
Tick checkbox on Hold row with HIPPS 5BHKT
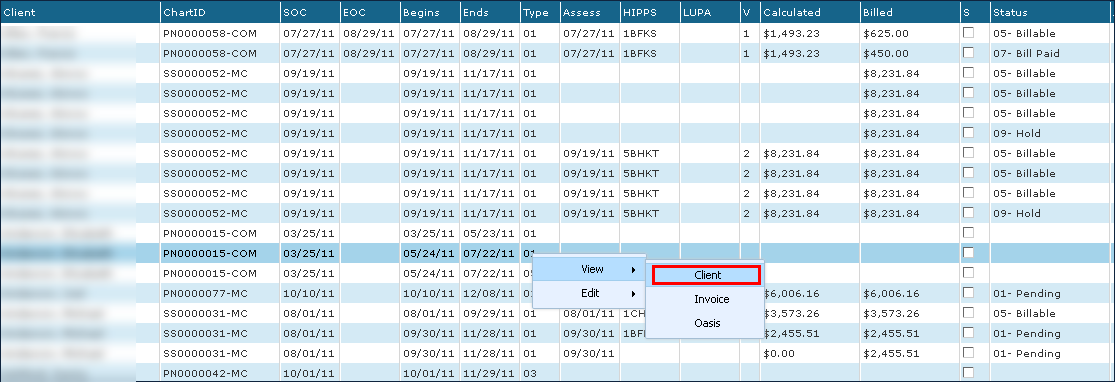[968, 213]
